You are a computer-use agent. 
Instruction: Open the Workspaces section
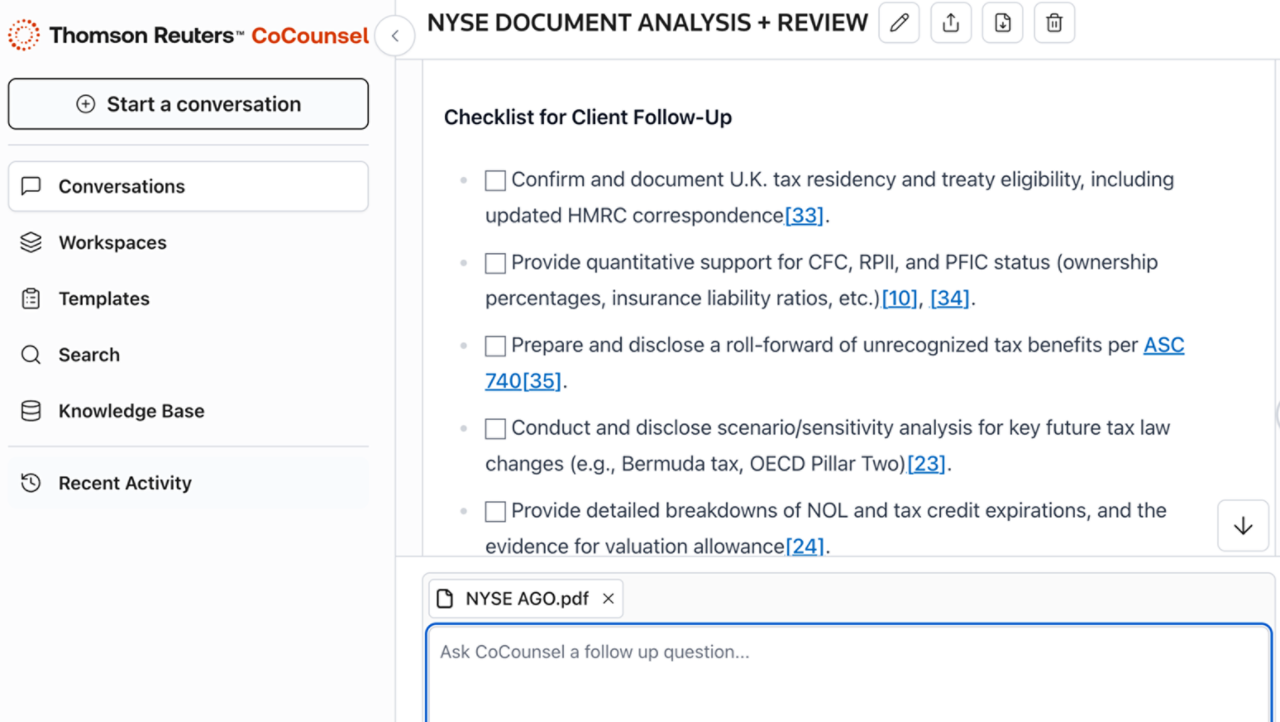(x=112, y=243)
